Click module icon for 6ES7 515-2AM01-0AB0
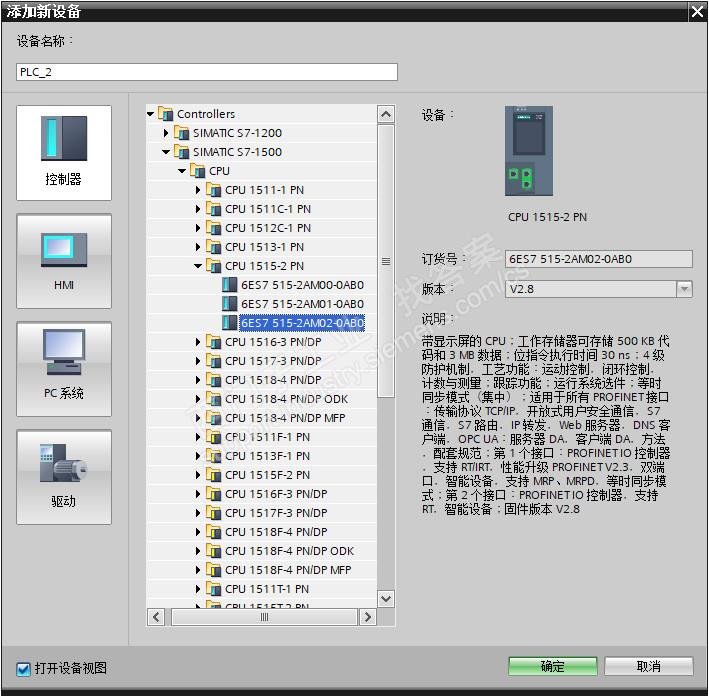The width and height of the screenshot is (709, 697). [230, 303]
